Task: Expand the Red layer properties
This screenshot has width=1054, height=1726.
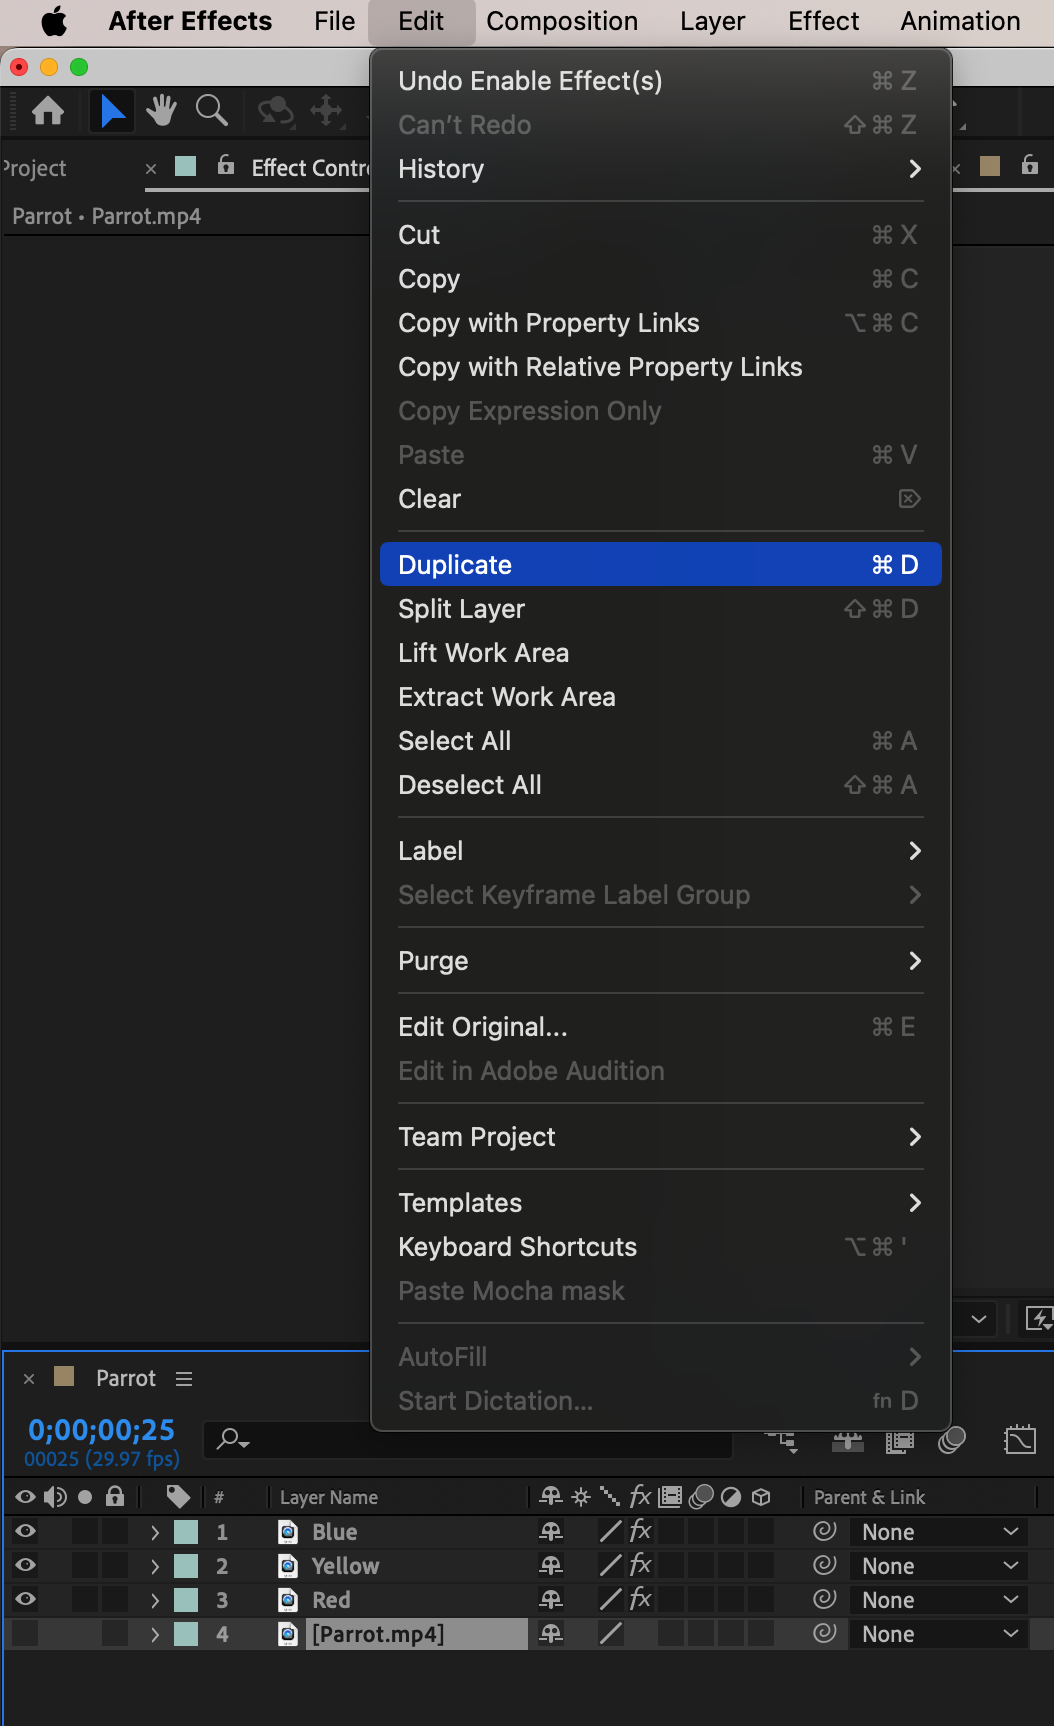Action: coord(154,1599)
